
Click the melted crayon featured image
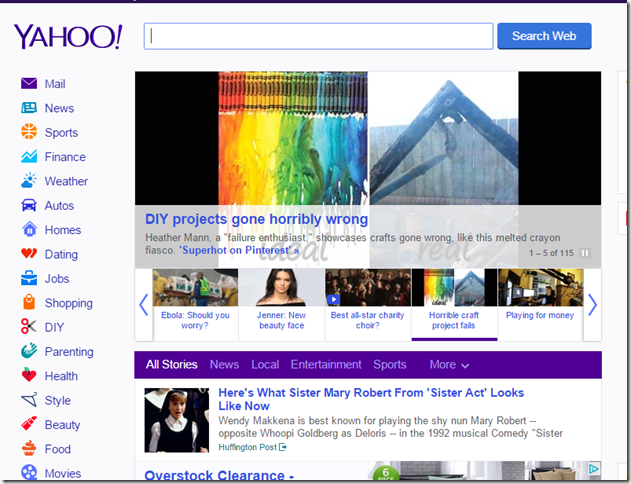(293, 138)
